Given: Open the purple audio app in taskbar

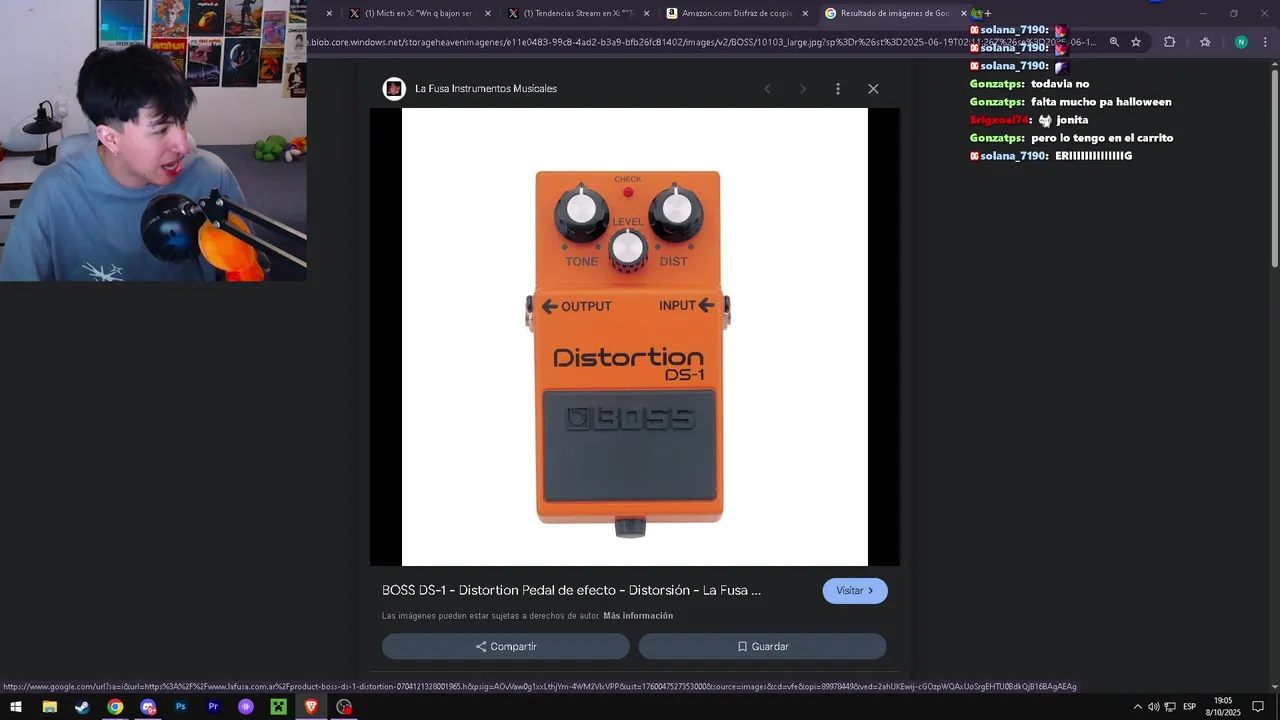Looking at the screenshot, I should pyautogui.click(x=246, y=707).
